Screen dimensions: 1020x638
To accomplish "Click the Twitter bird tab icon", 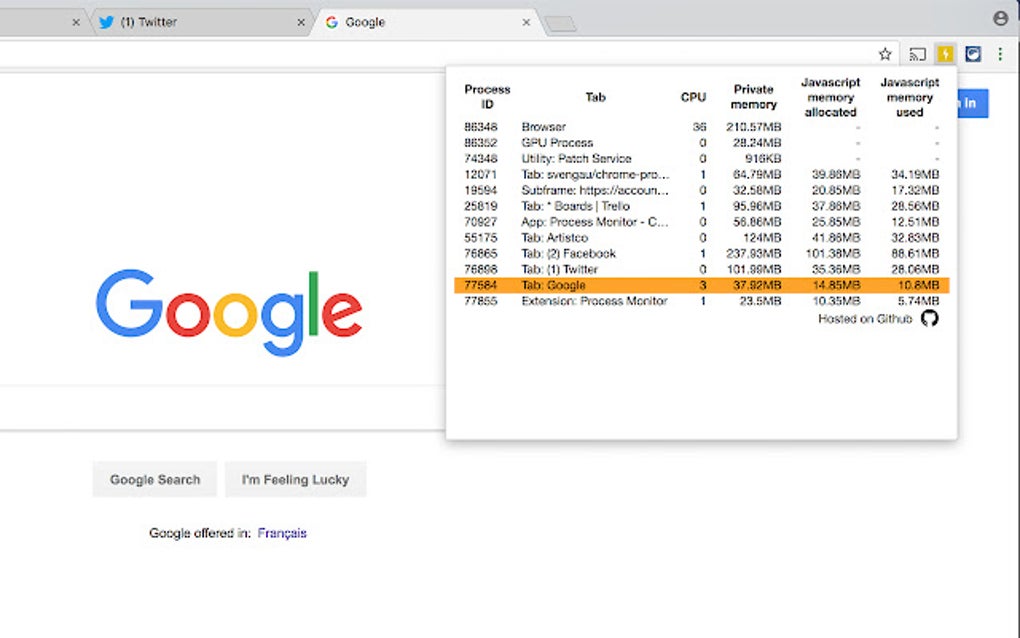I will [x=106, y=22].
